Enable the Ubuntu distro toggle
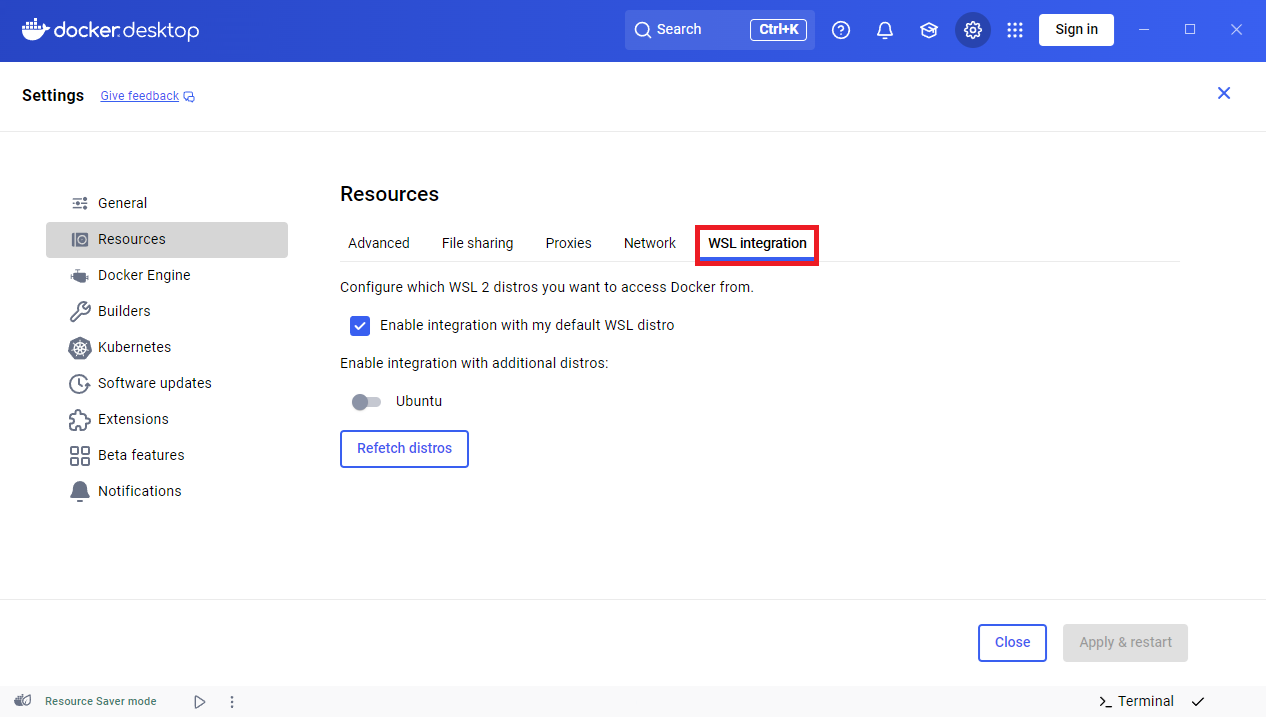1266x717 pixels. click(366, 401)
